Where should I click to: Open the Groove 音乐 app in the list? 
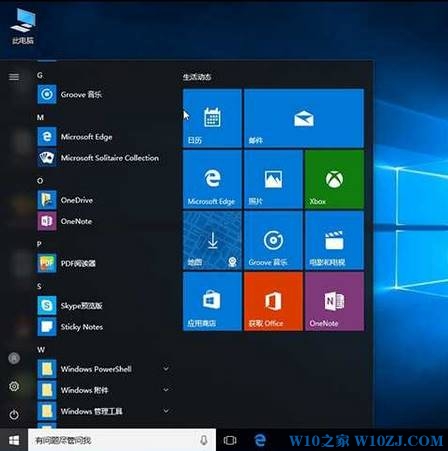103,95
